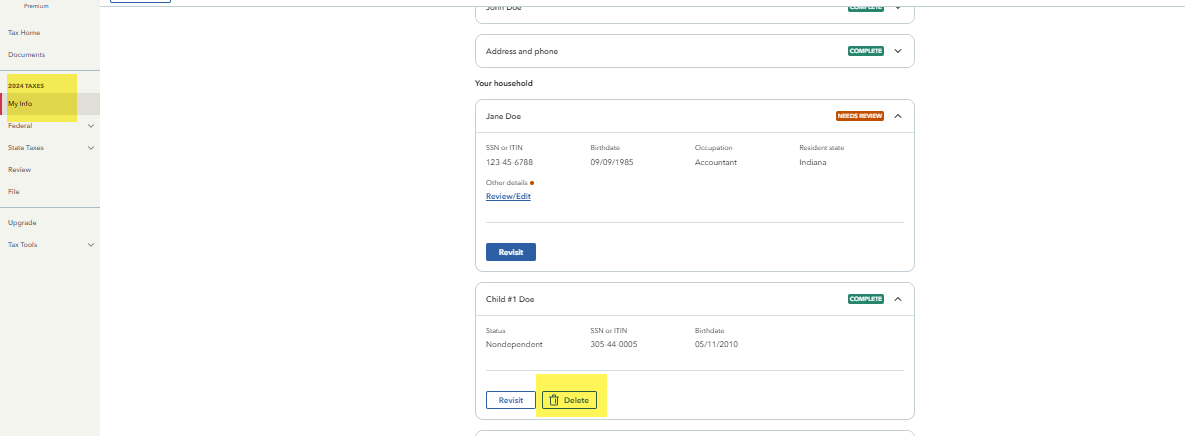Click the Review/Edit link under Other details
The width and height of the screenshot is (1185, 436).
pyautogui.click(x=509, y=196)
